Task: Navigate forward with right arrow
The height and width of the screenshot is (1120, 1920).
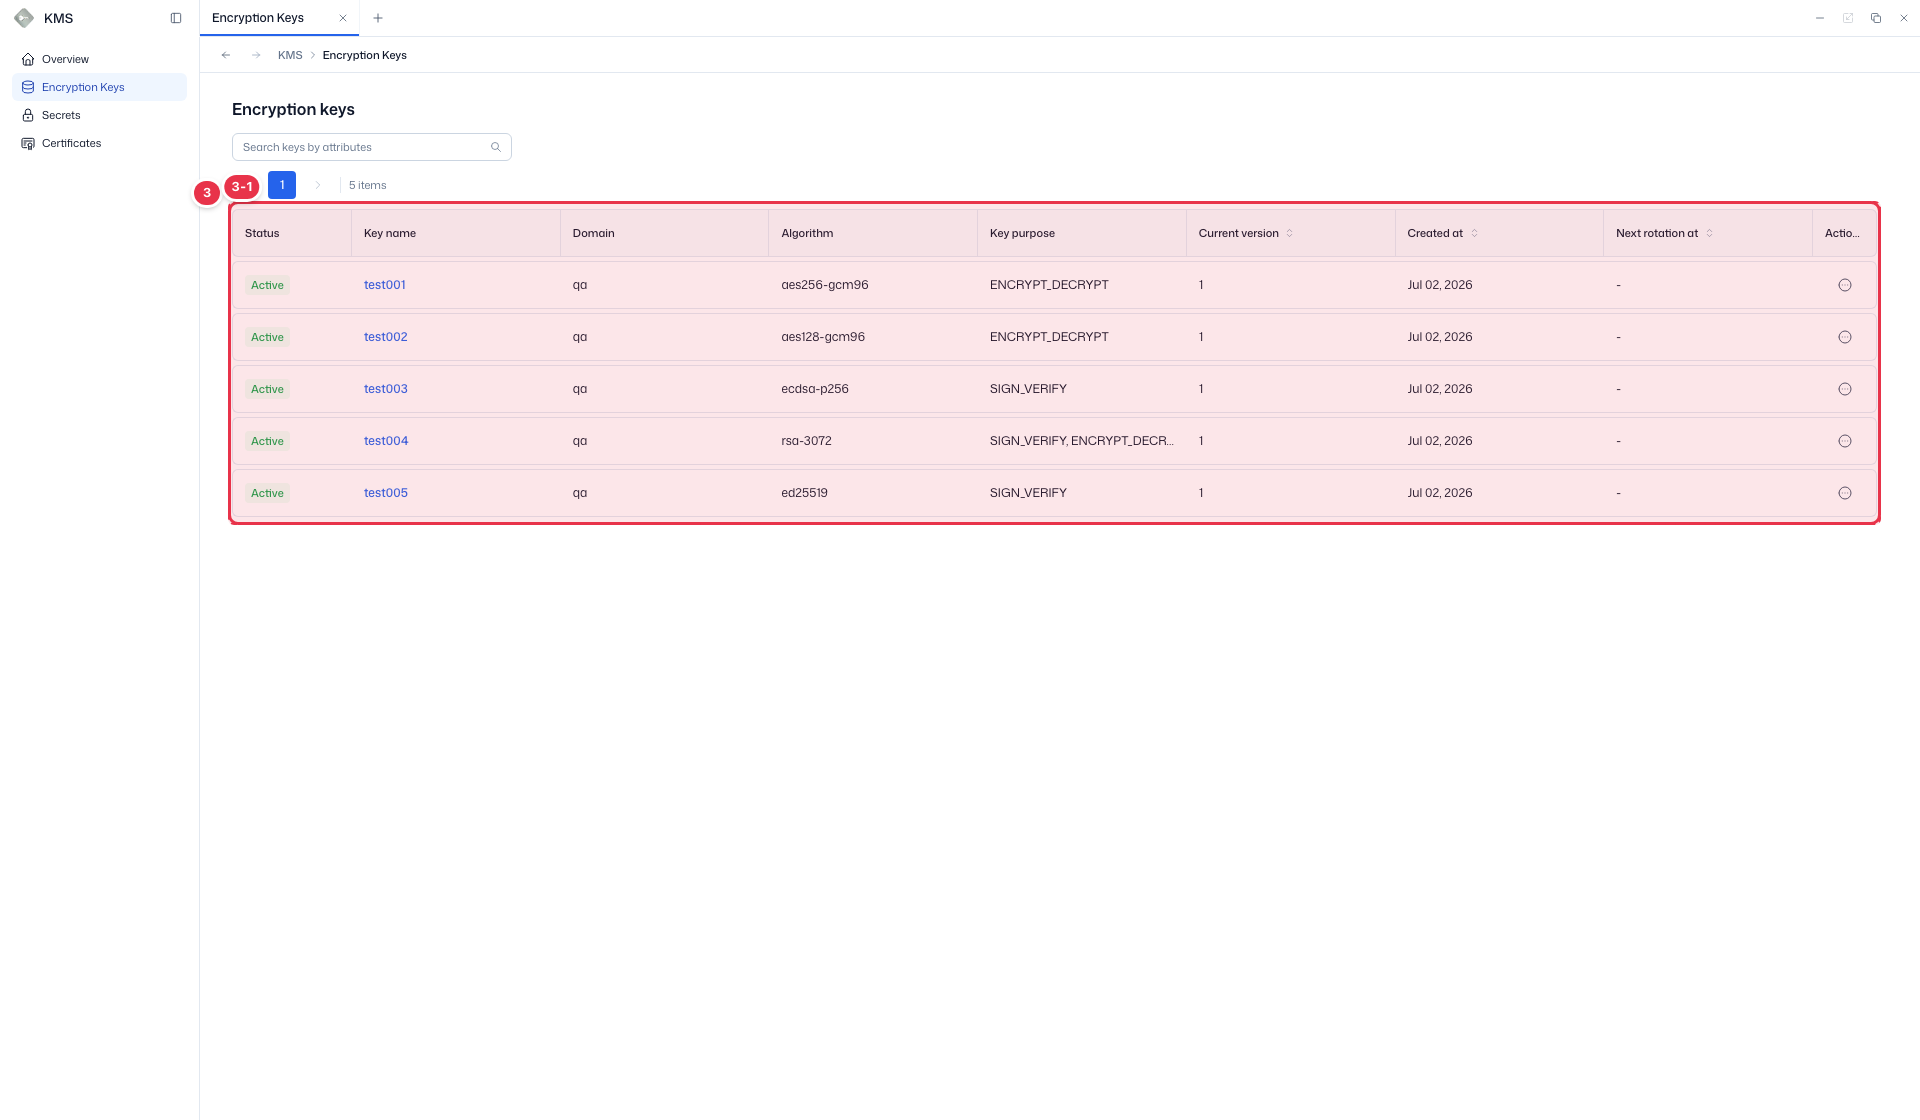Action: (x=256, y=55)
